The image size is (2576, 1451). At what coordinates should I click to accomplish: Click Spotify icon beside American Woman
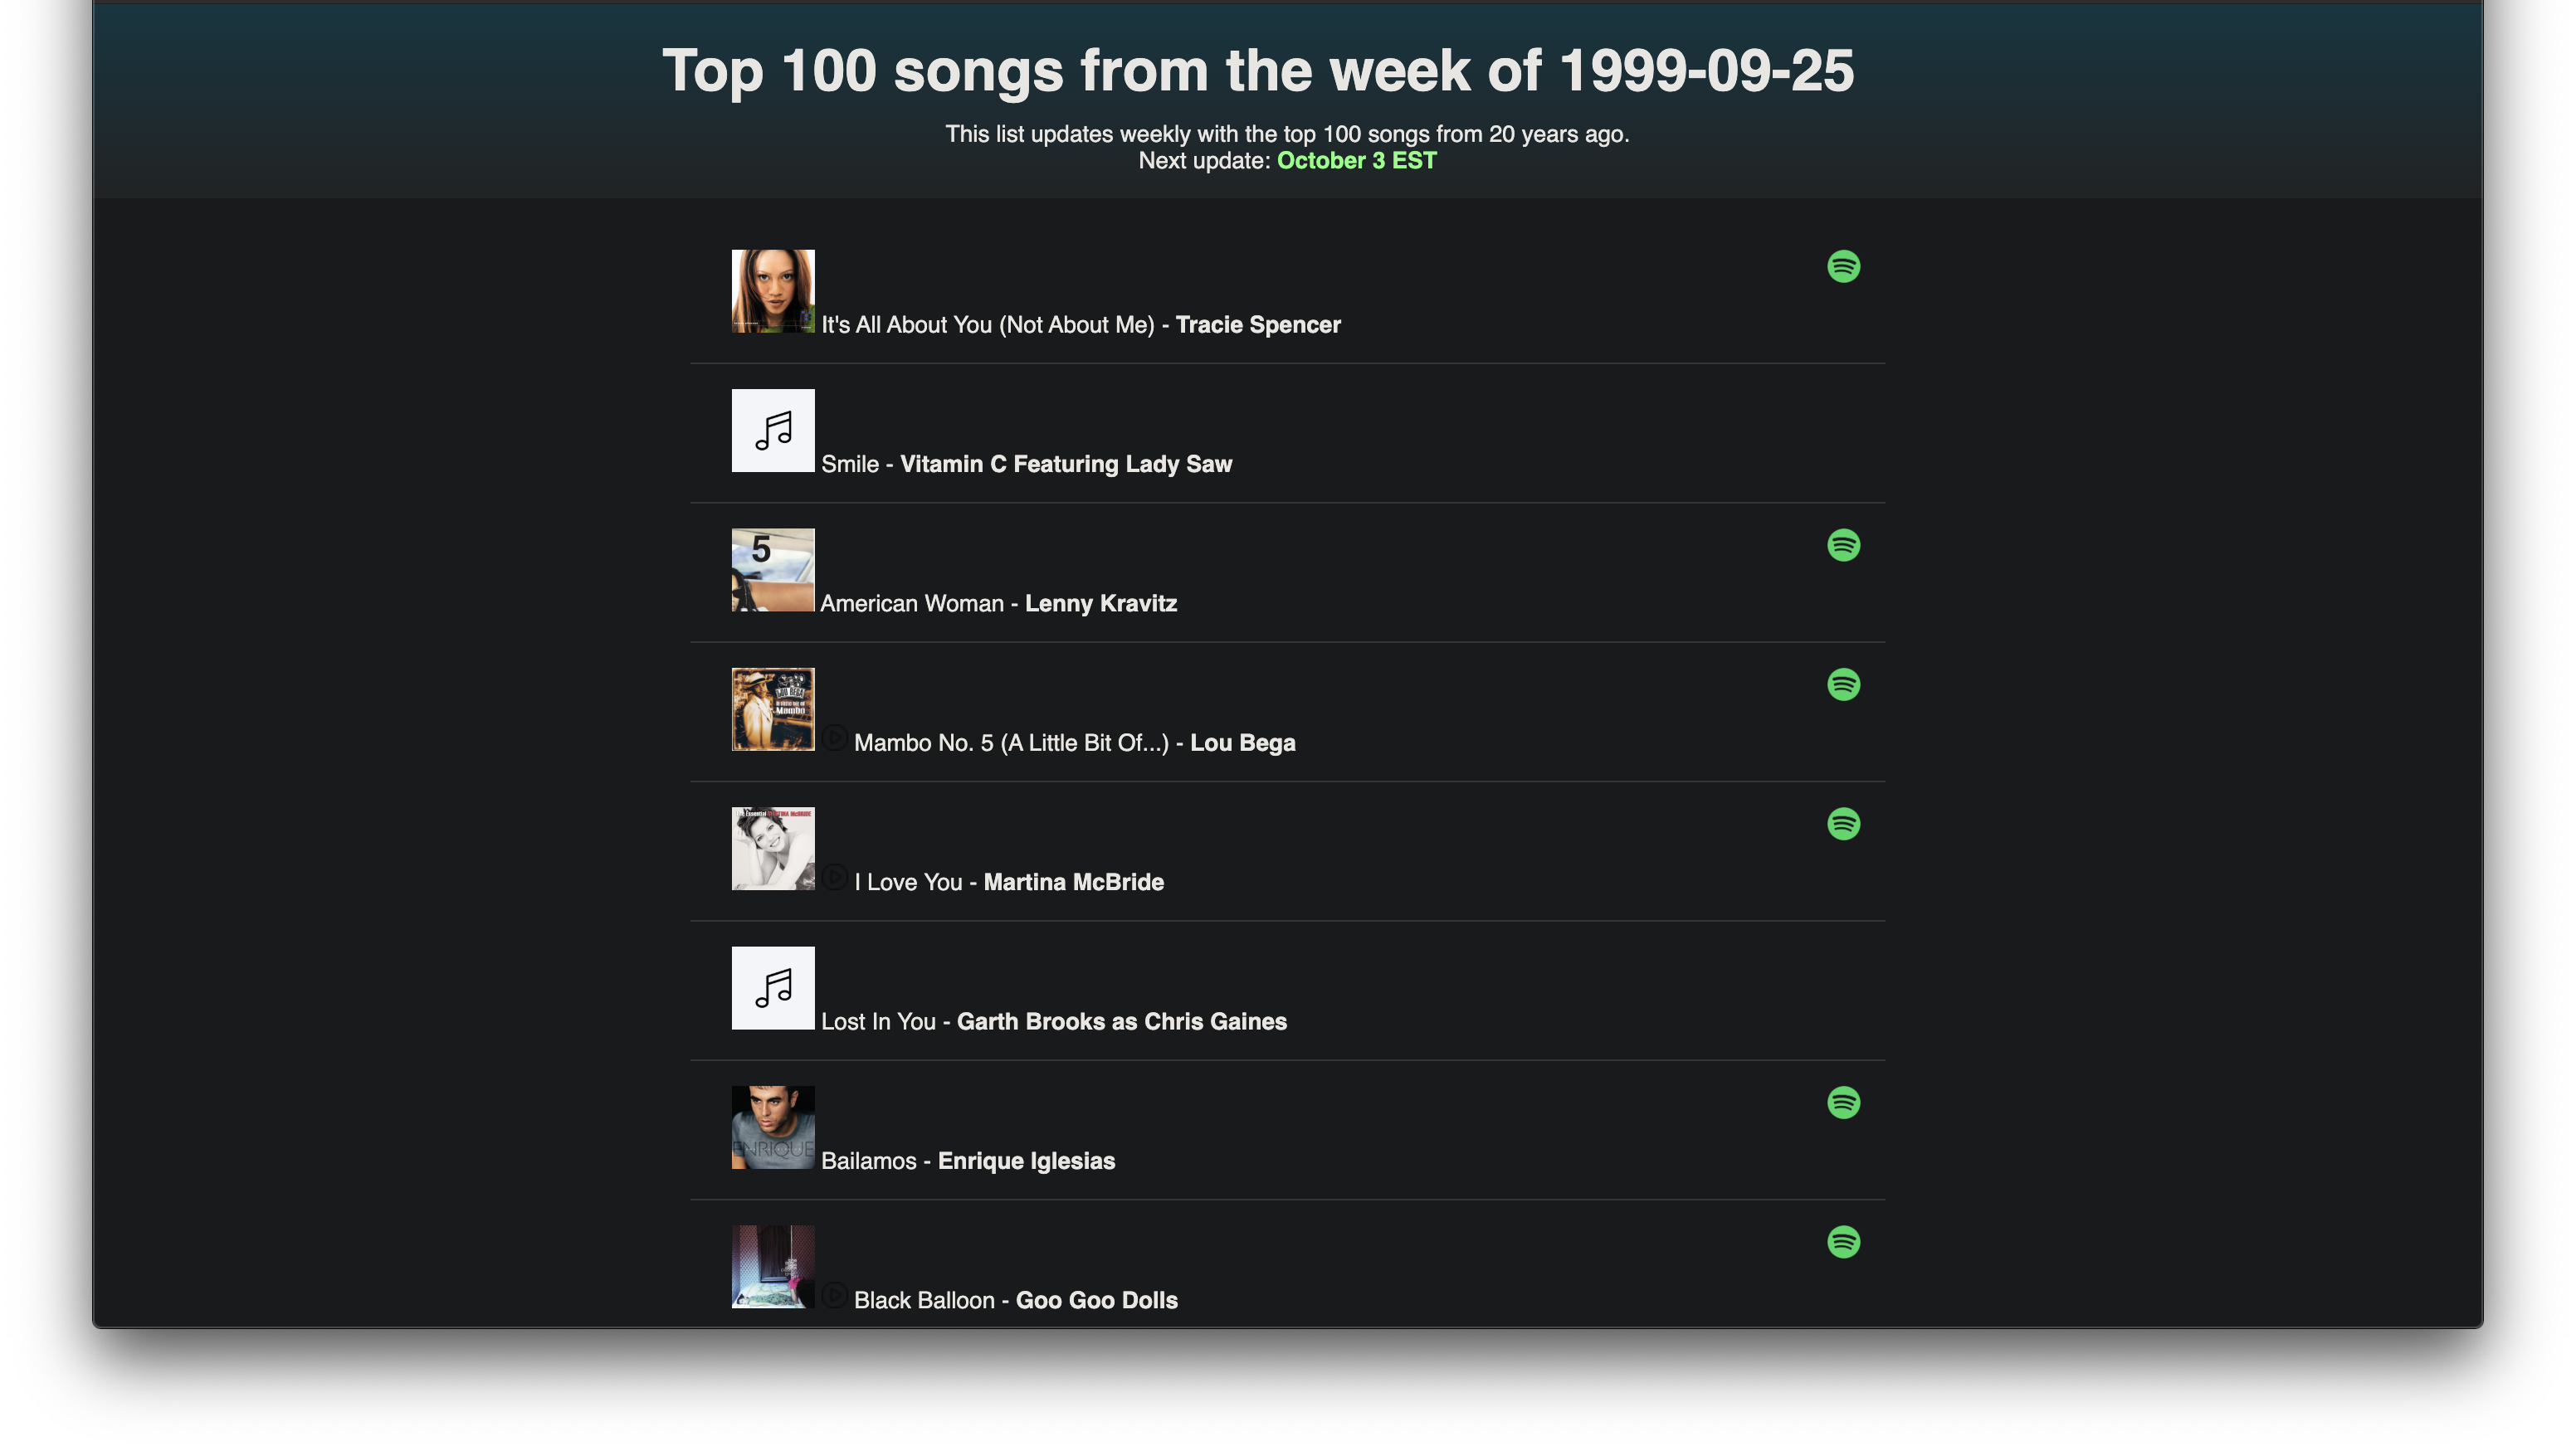point(1843,545)
